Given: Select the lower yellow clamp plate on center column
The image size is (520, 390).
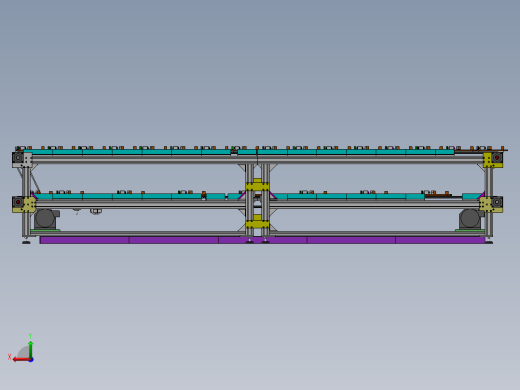Looking at the screenshot, I should (257, 224).
